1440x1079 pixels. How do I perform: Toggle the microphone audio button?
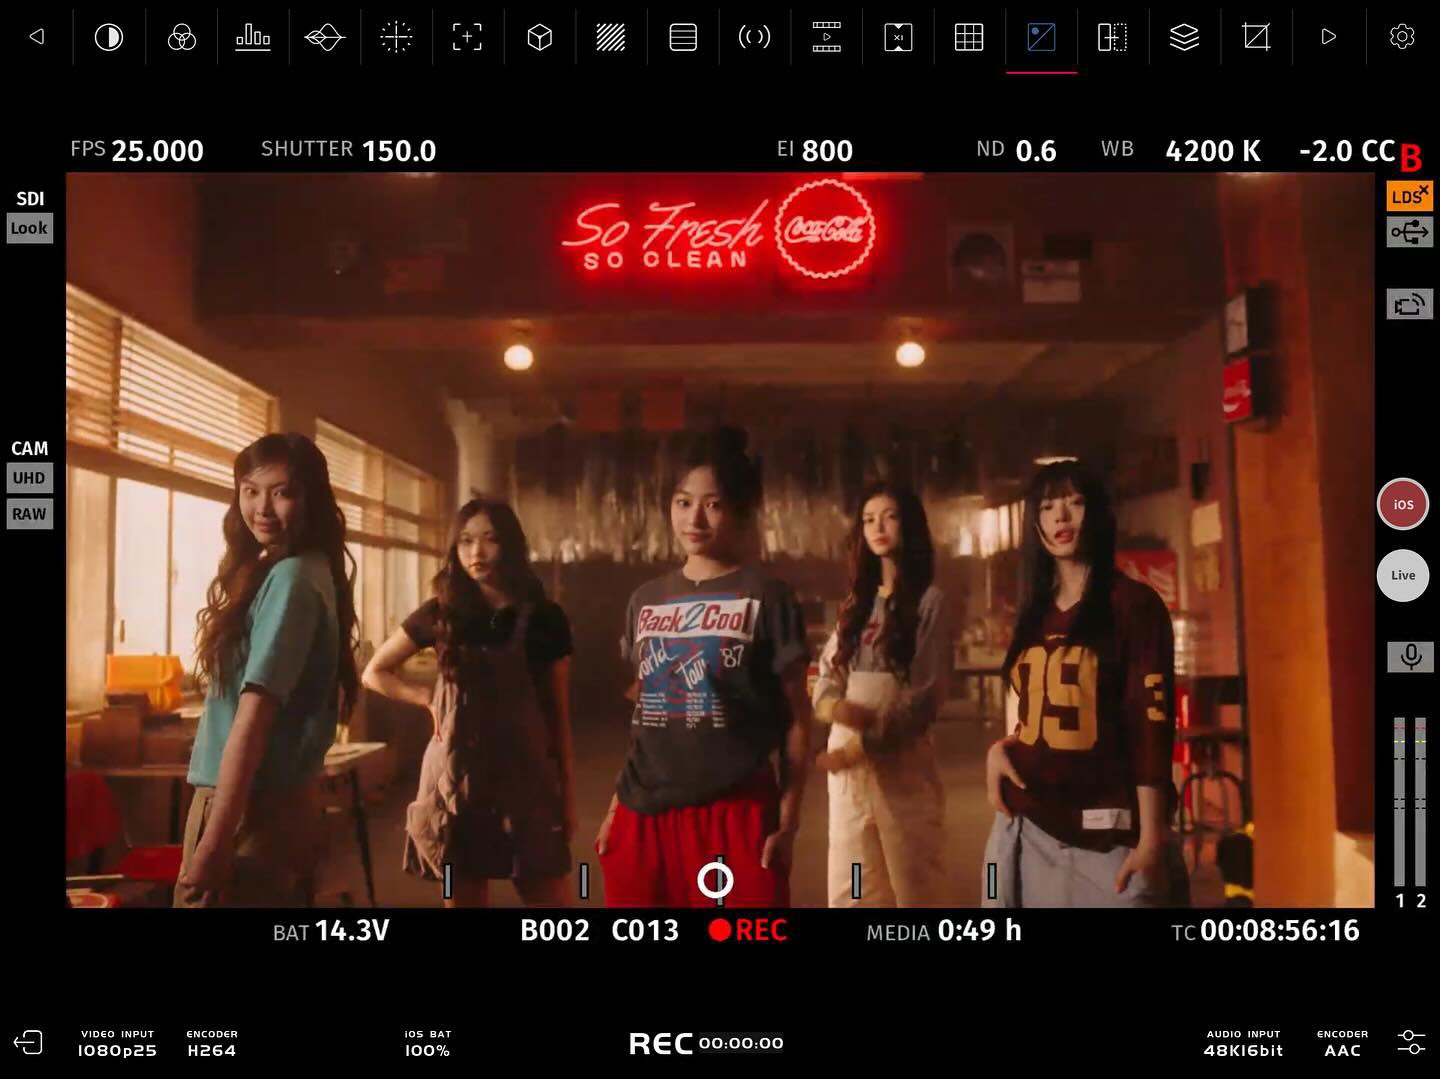pyautogui.click(x=1410, y=657)
